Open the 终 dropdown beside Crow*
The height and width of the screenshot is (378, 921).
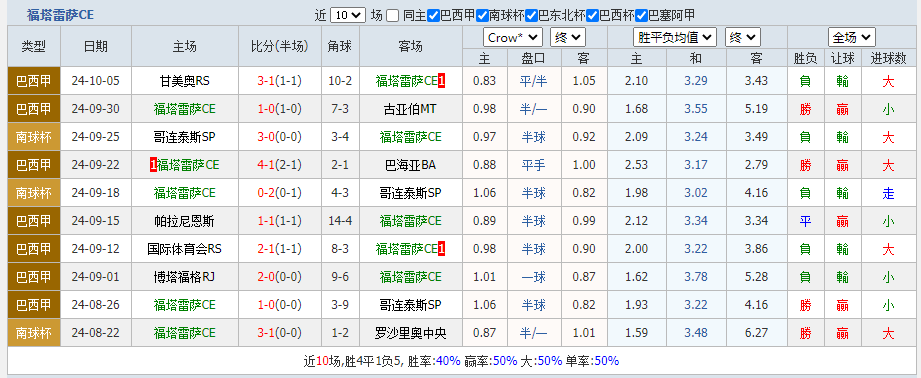tap(567, 38)
